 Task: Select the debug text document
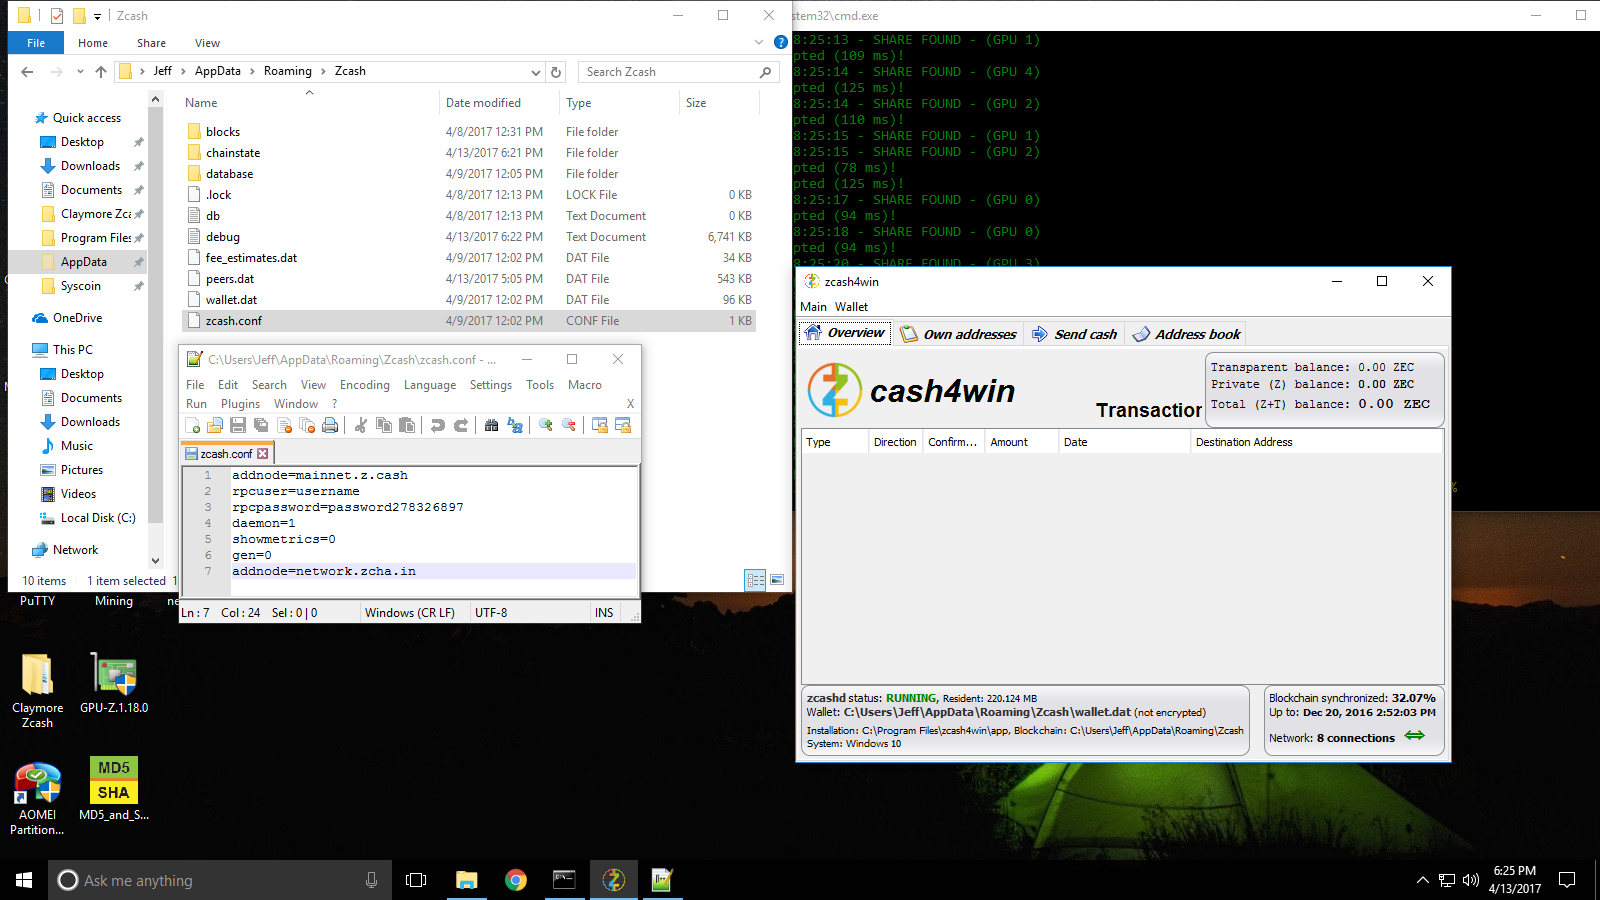(x=469, y=237)
